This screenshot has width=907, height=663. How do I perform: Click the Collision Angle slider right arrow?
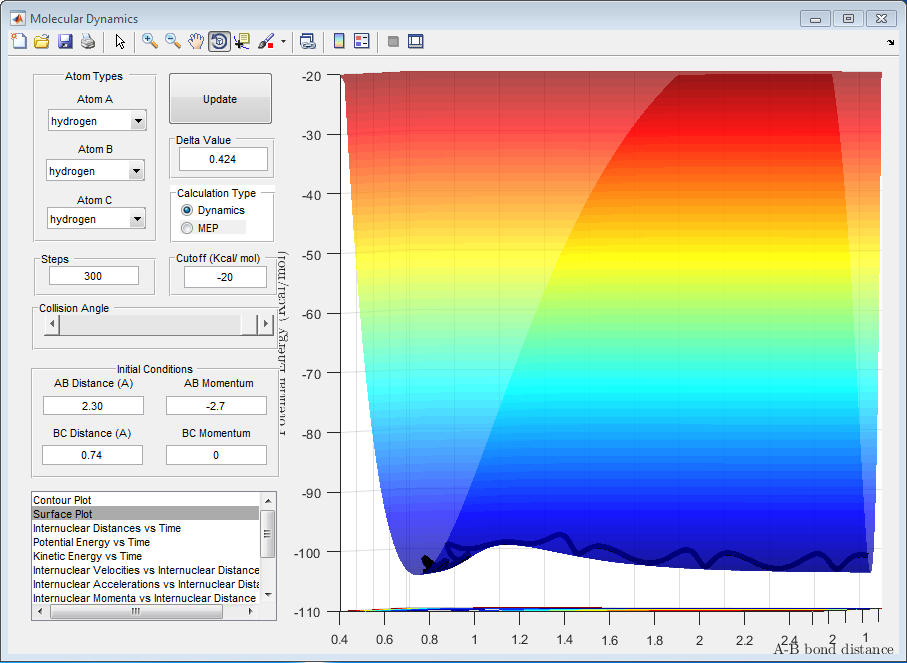(x=265, y=324)
